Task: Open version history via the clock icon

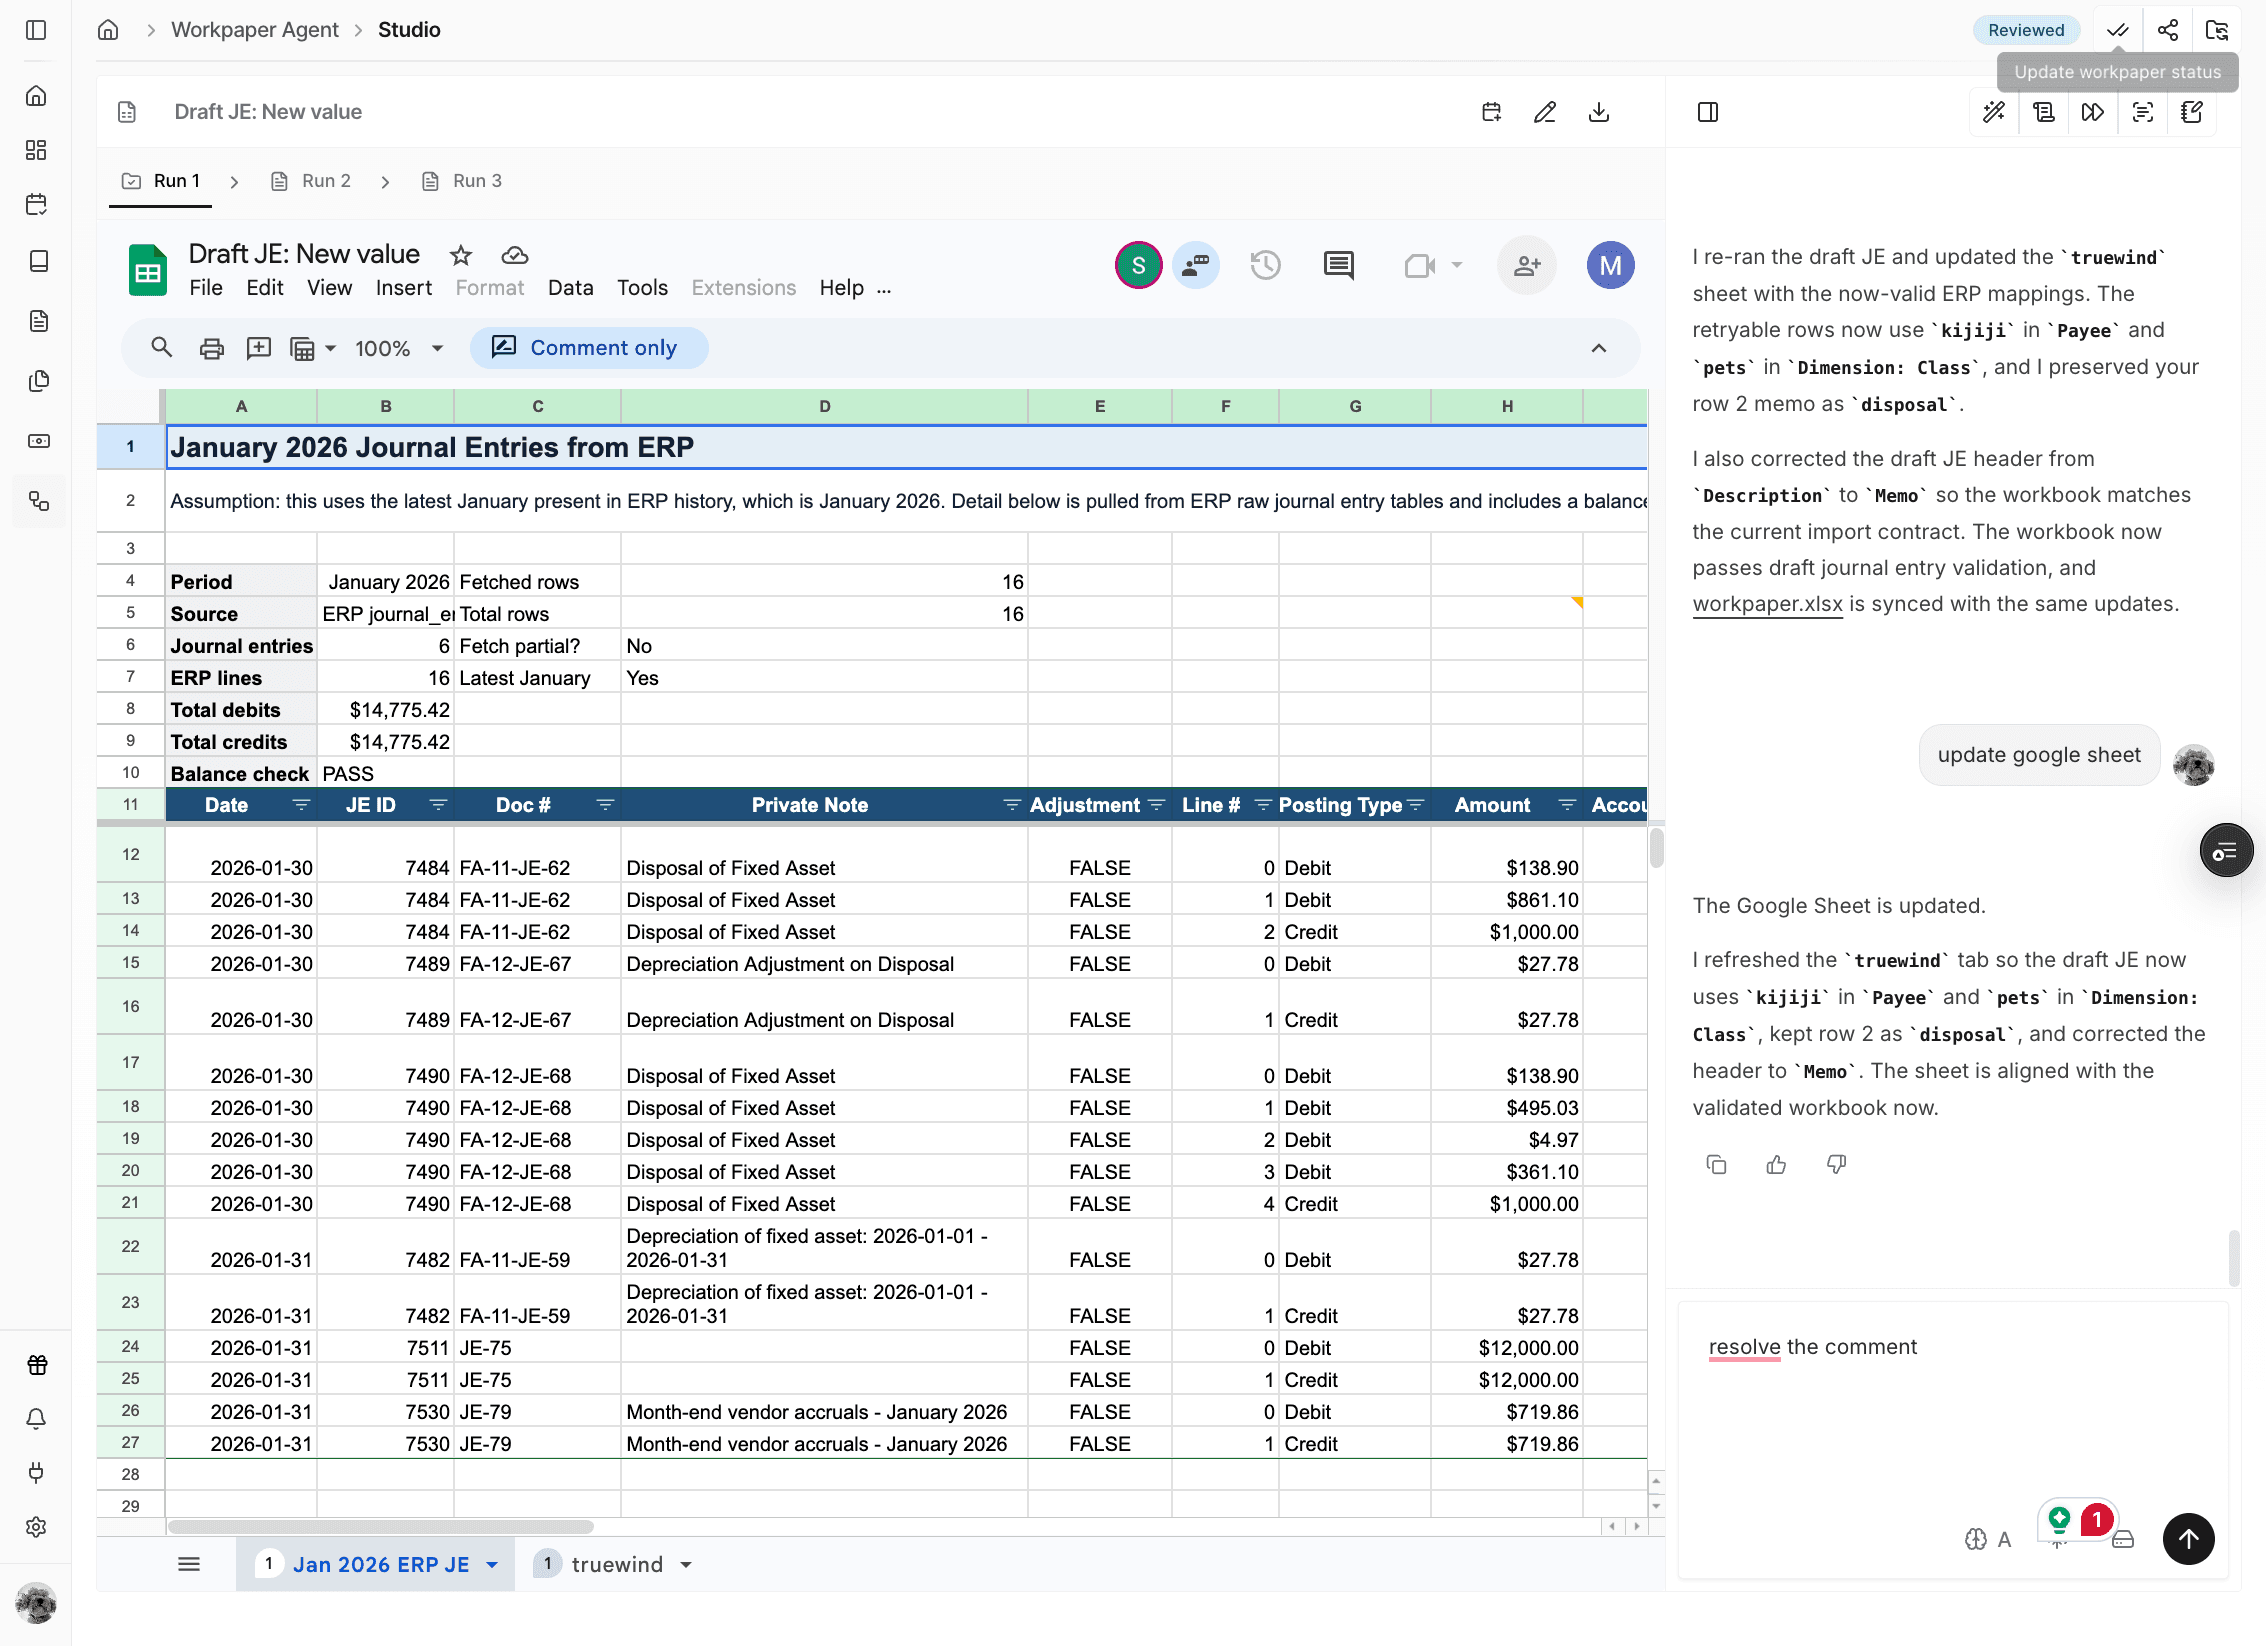Action: (1265, 265)
